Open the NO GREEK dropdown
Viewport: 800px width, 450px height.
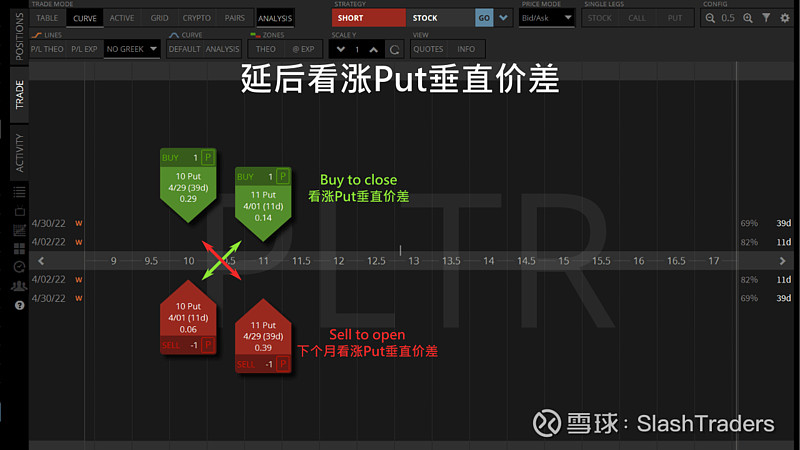coord(132,49)
